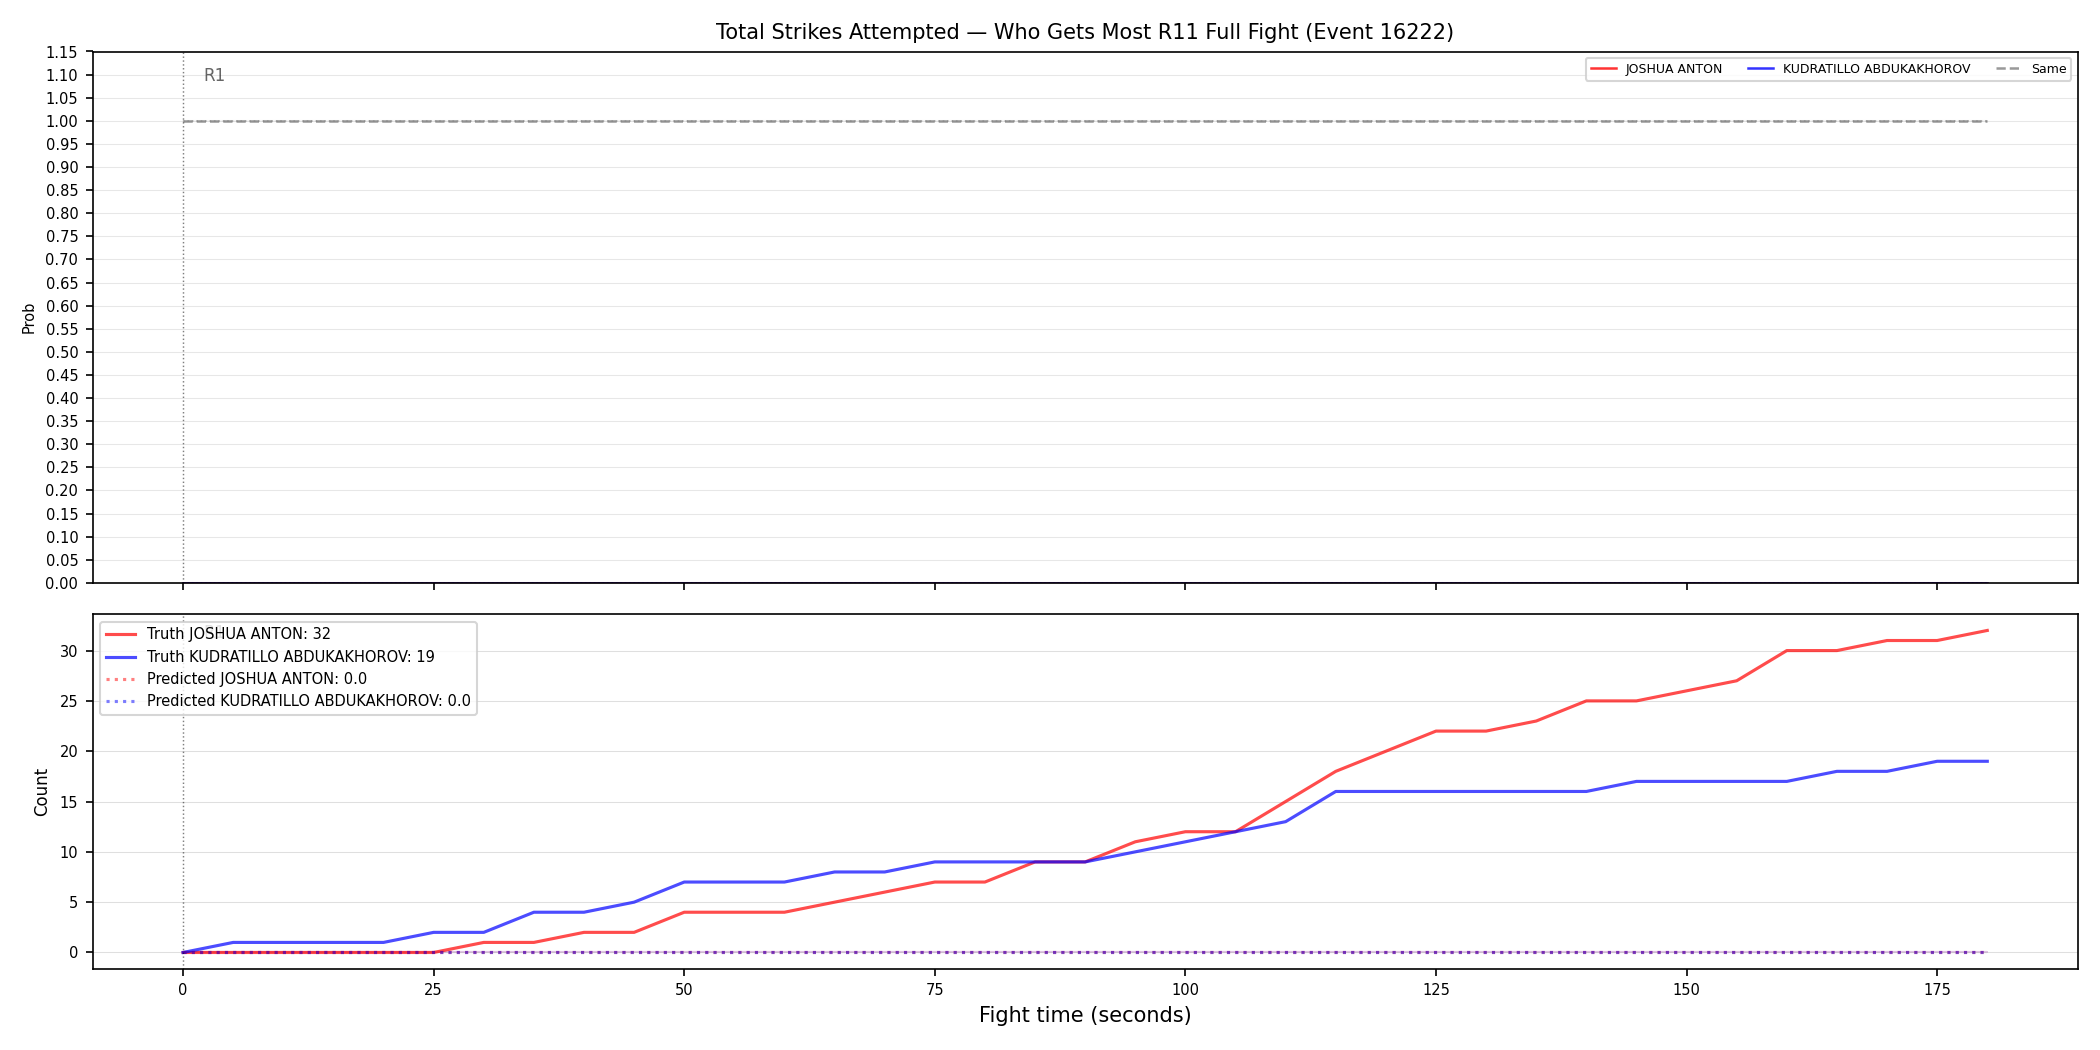This screenshot has width=2100, height=1050.
Task: Click the 'Prob' y-axis label
Action: coord(29,318)
